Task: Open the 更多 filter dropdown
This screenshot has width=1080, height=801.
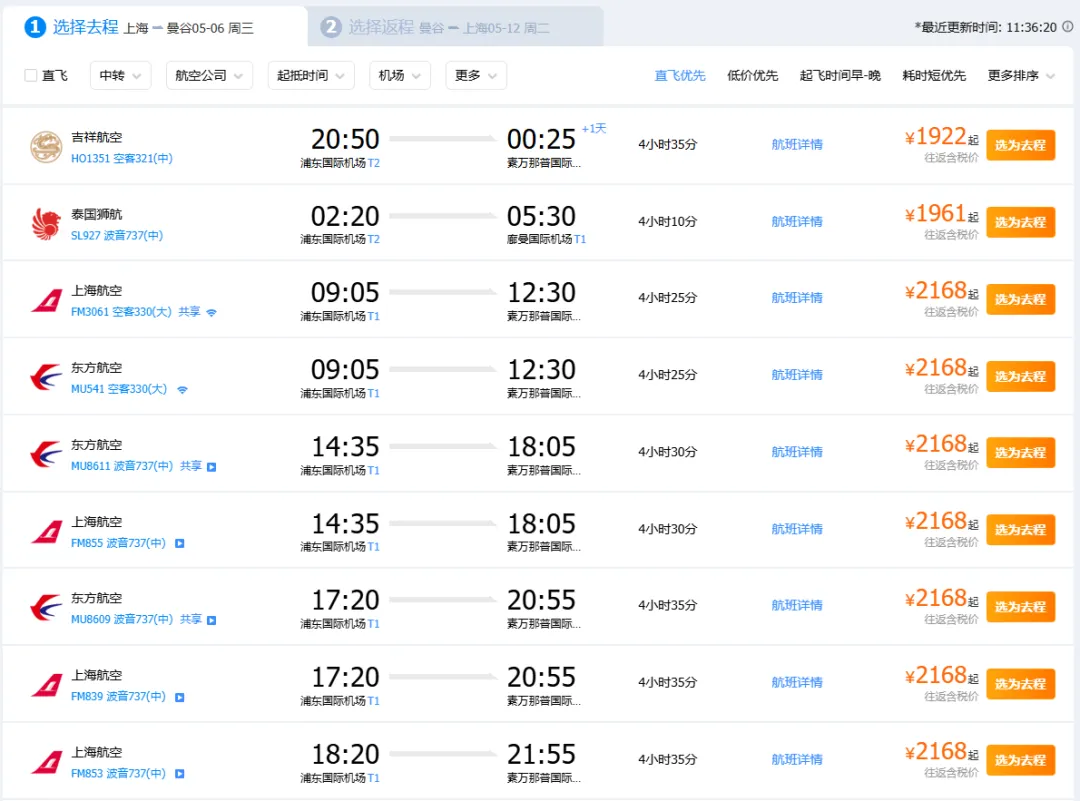Action: (476, 76)
